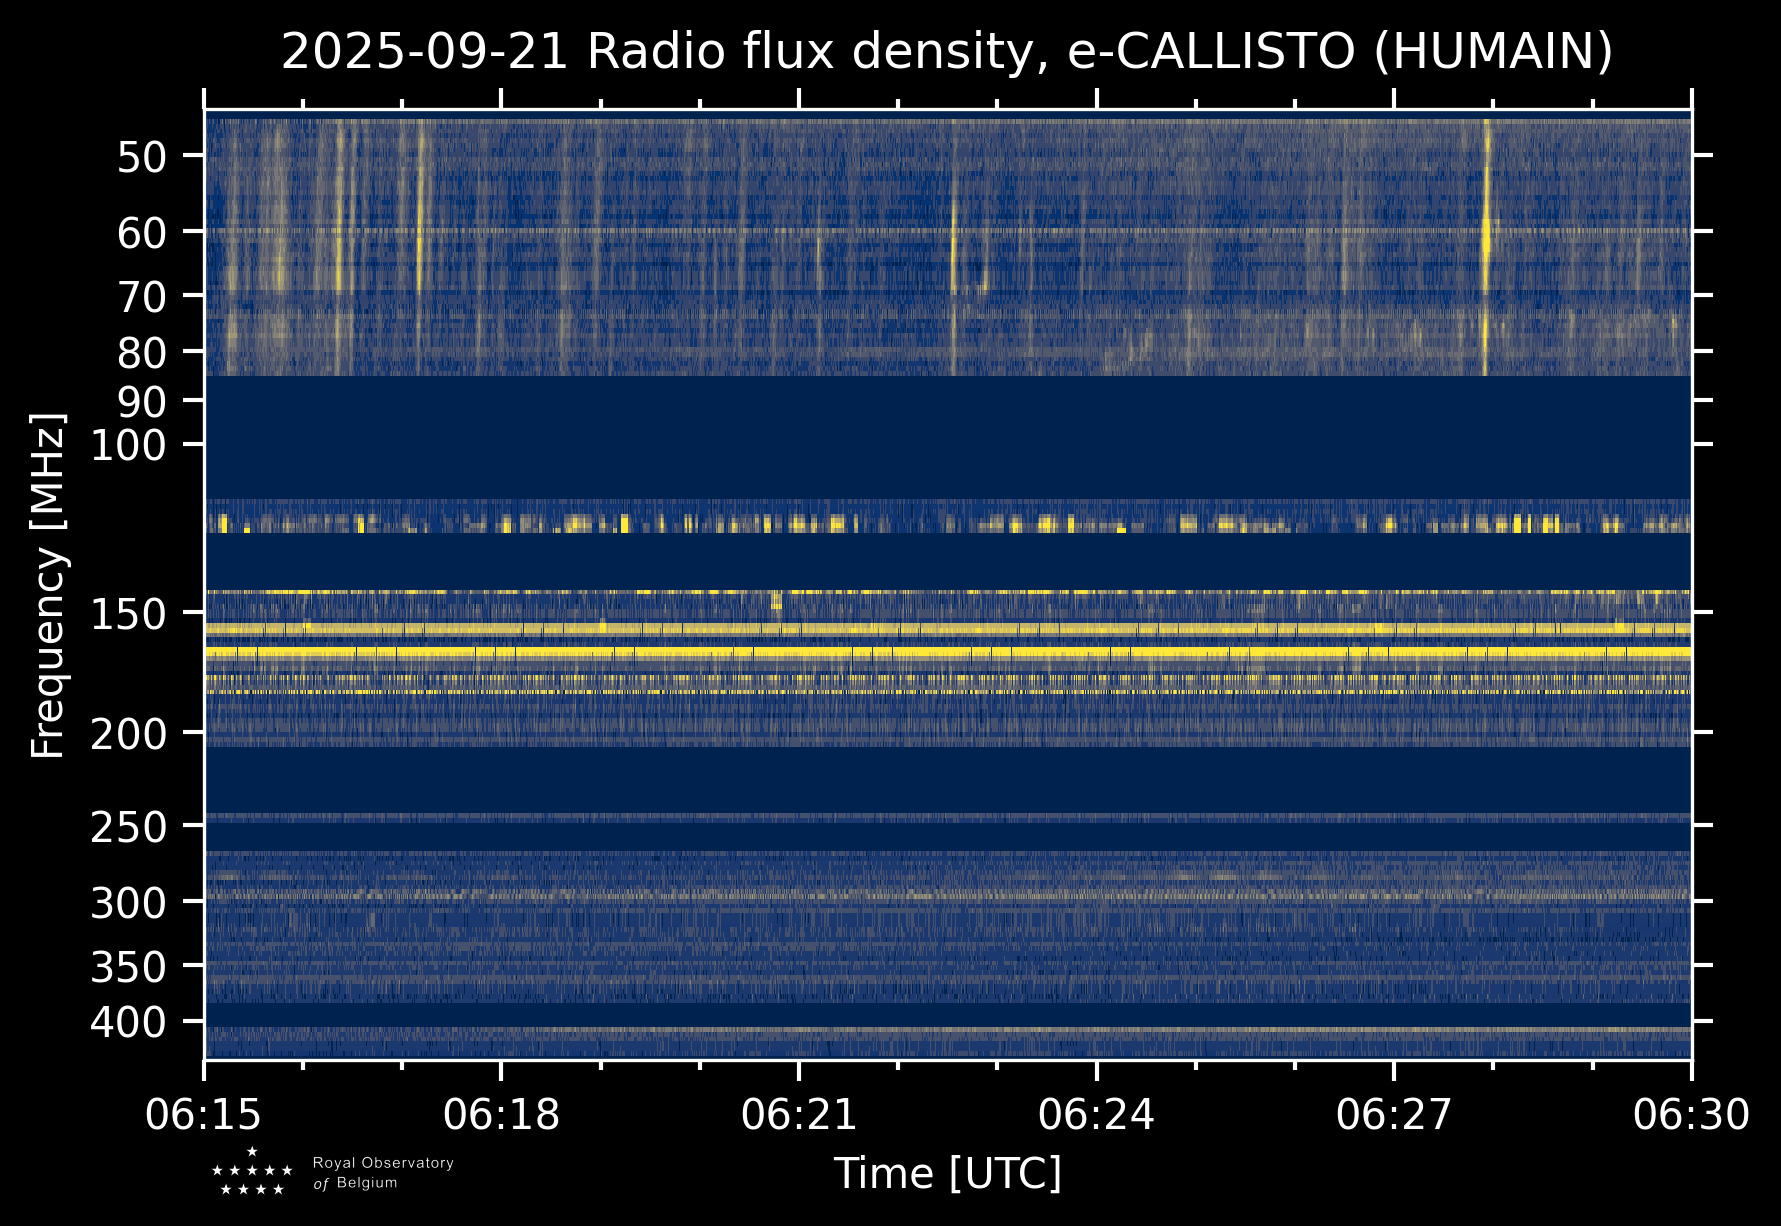Click the 06:27 time tick label

(x=1393, y=1115)
